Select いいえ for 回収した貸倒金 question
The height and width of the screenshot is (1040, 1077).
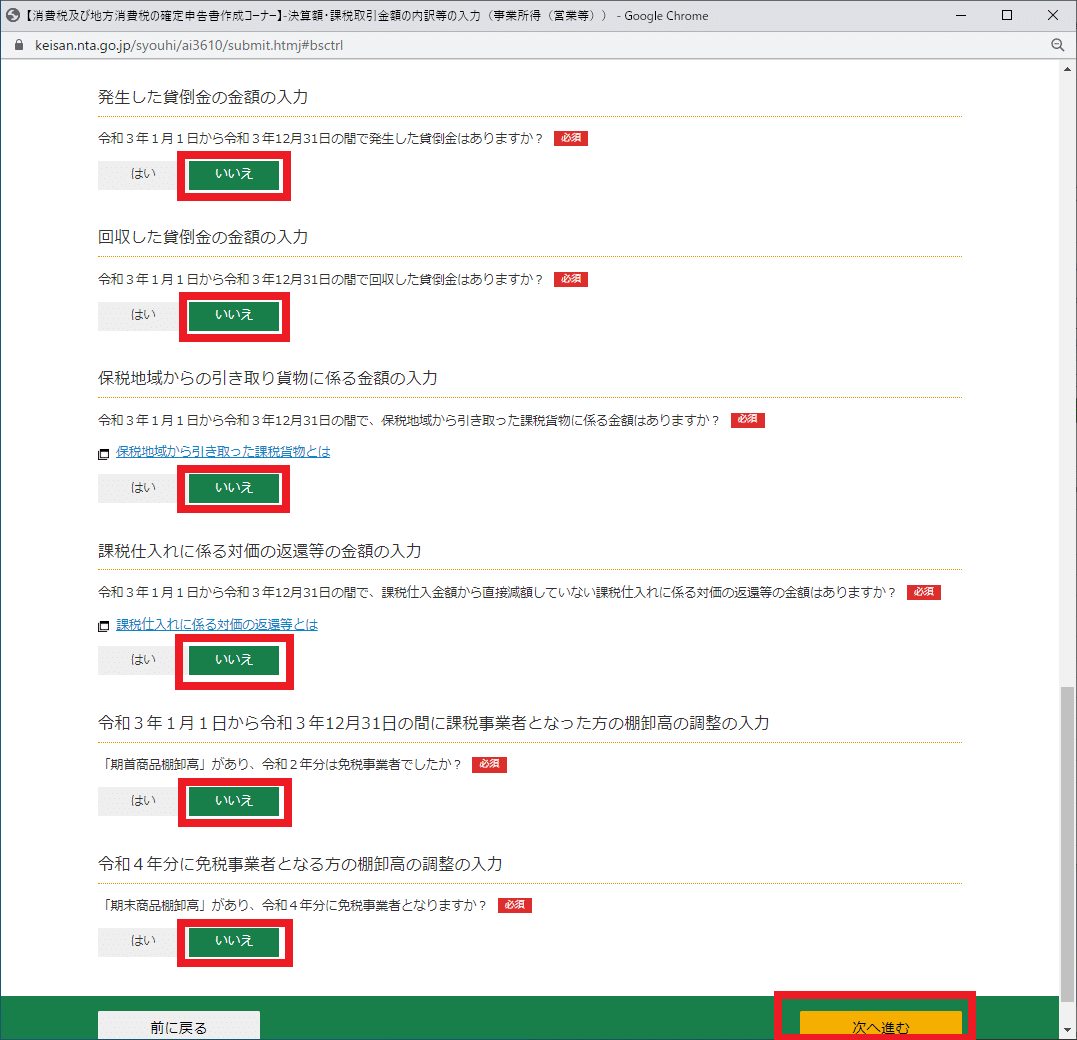234,315
